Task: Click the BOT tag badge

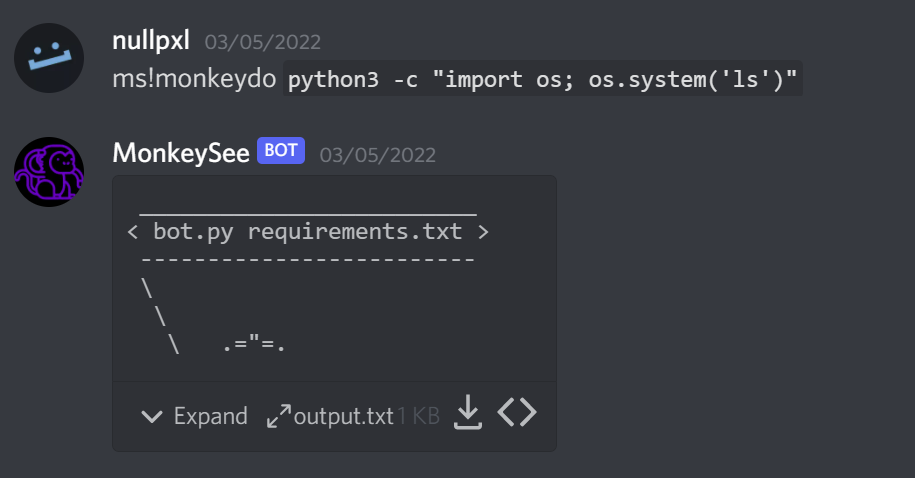Action: coord(281,151)
